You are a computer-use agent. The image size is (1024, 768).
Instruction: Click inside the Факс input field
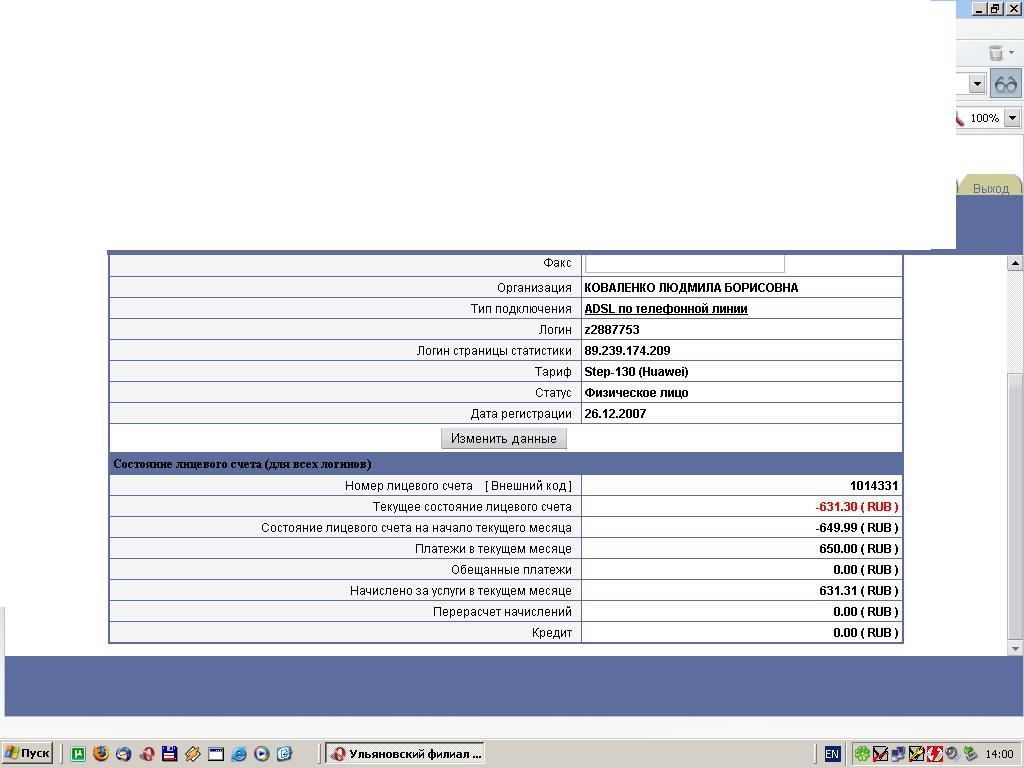point(684,263)
